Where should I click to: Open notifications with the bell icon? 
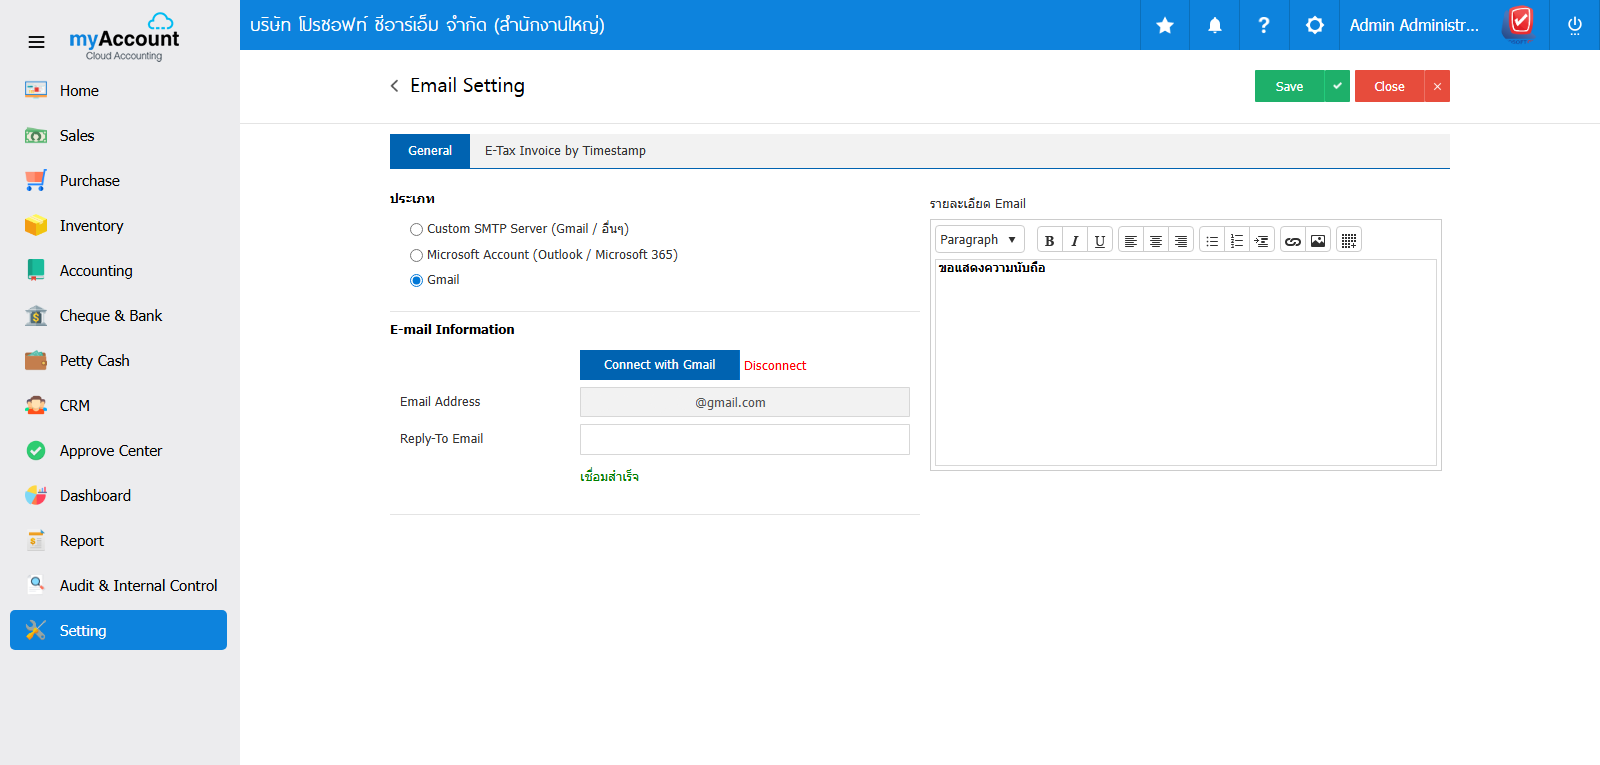pyautogui.click(x=1214, y=25)
